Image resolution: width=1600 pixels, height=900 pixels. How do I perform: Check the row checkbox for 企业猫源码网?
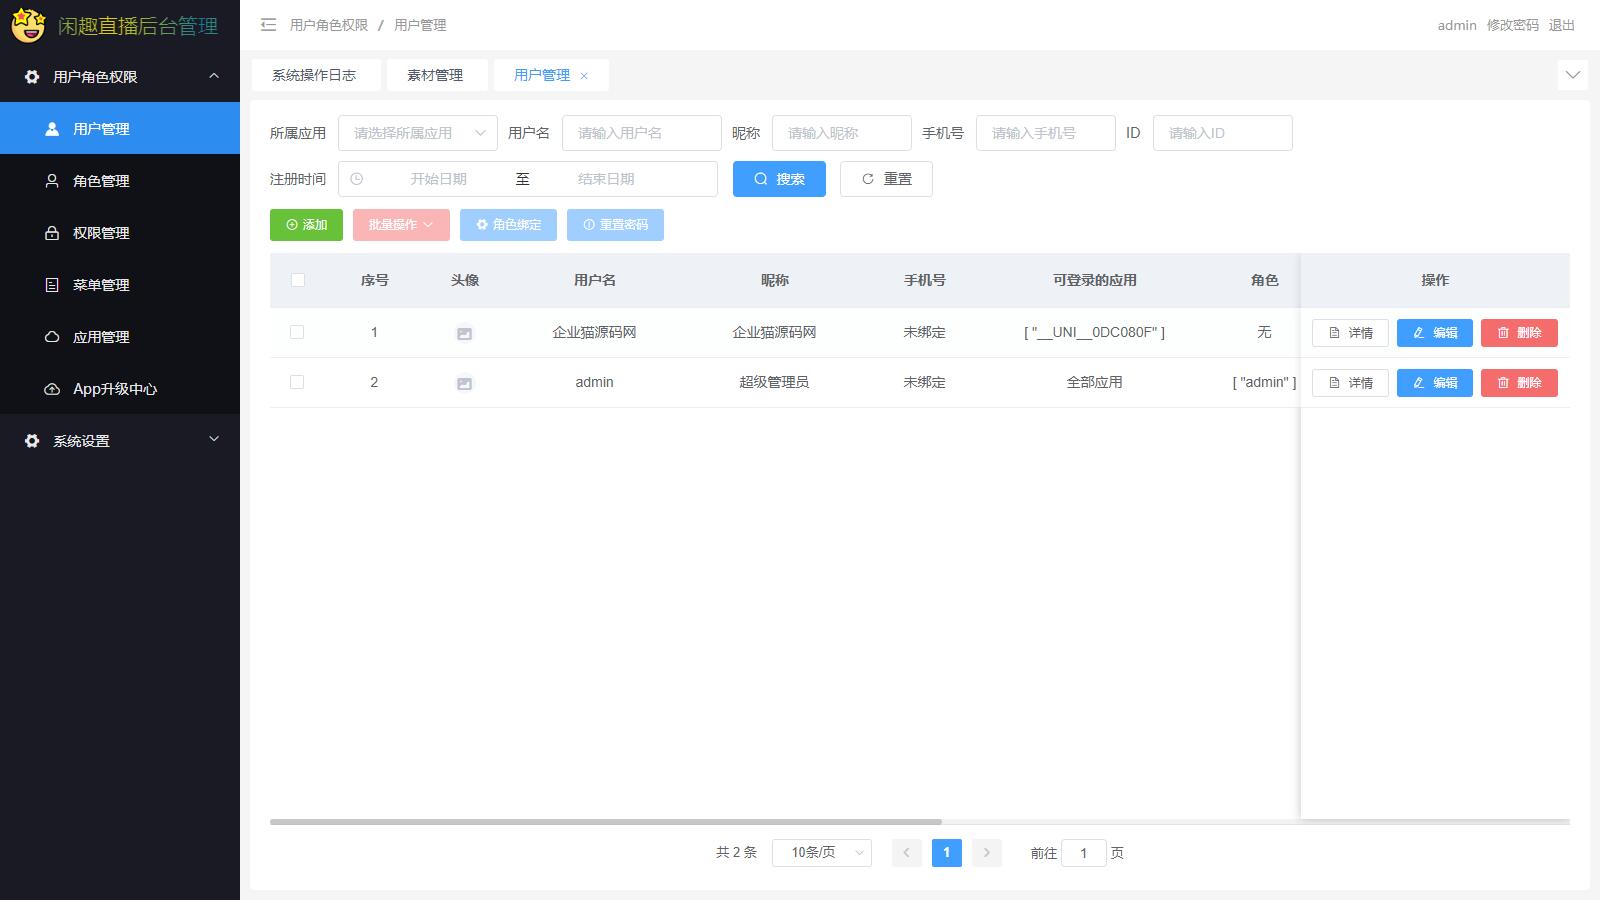coord(297,332)
